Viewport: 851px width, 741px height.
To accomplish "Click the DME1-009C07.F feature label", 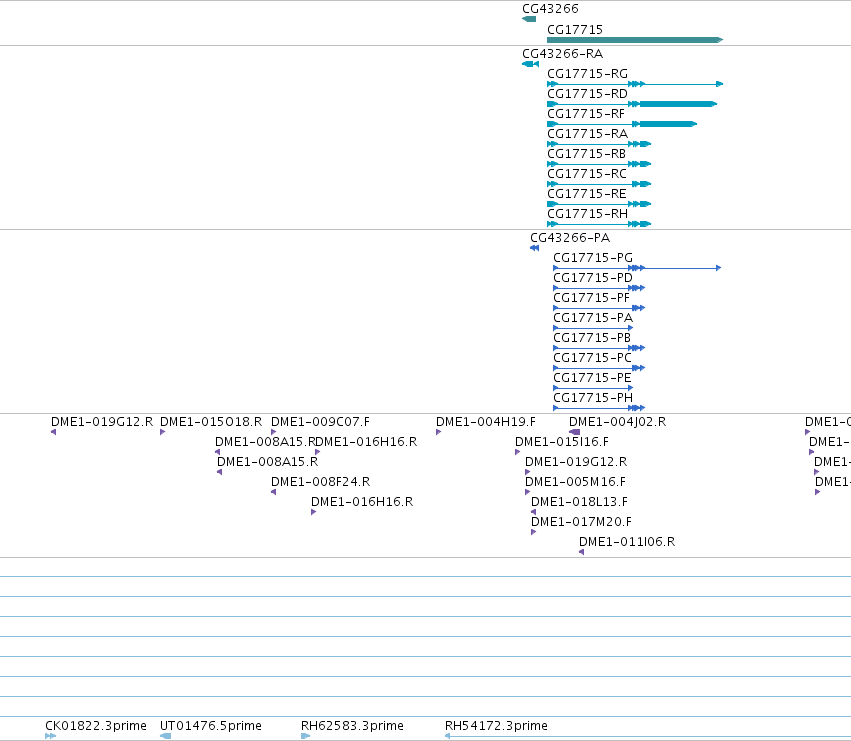I will click(x=320, y=422).
